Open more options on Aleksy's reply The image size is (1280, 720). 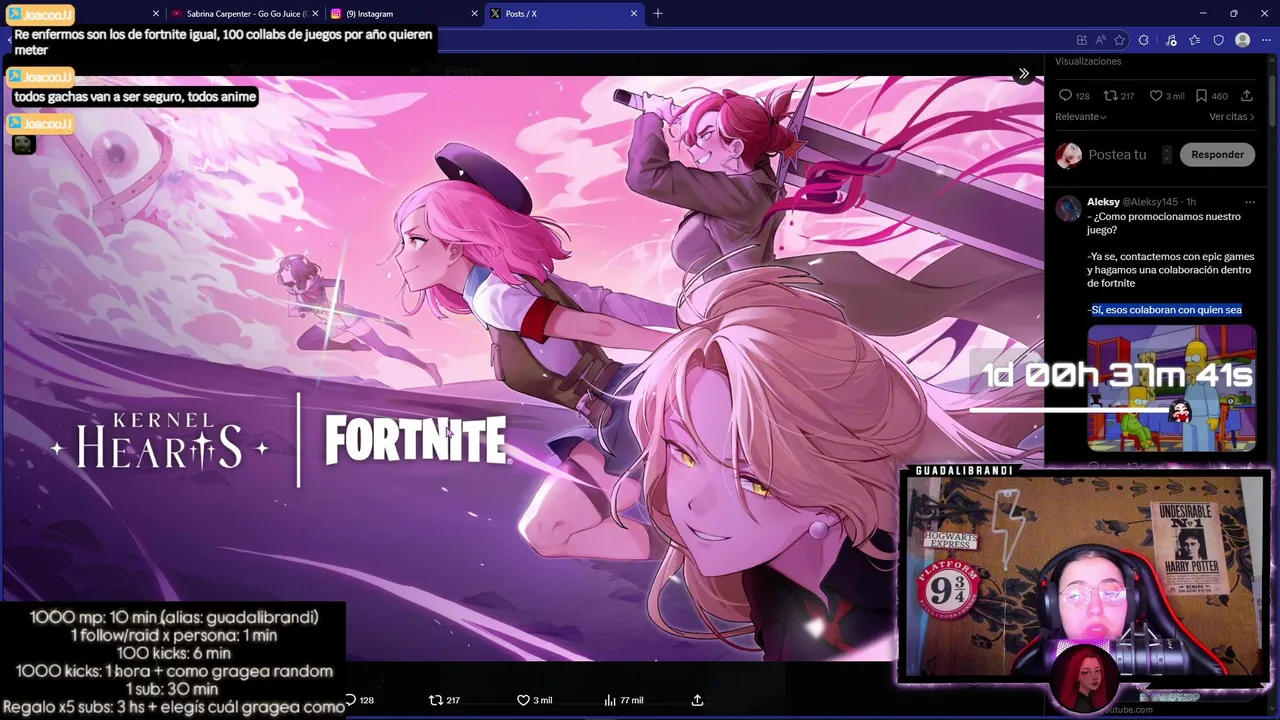point(1250,202)
